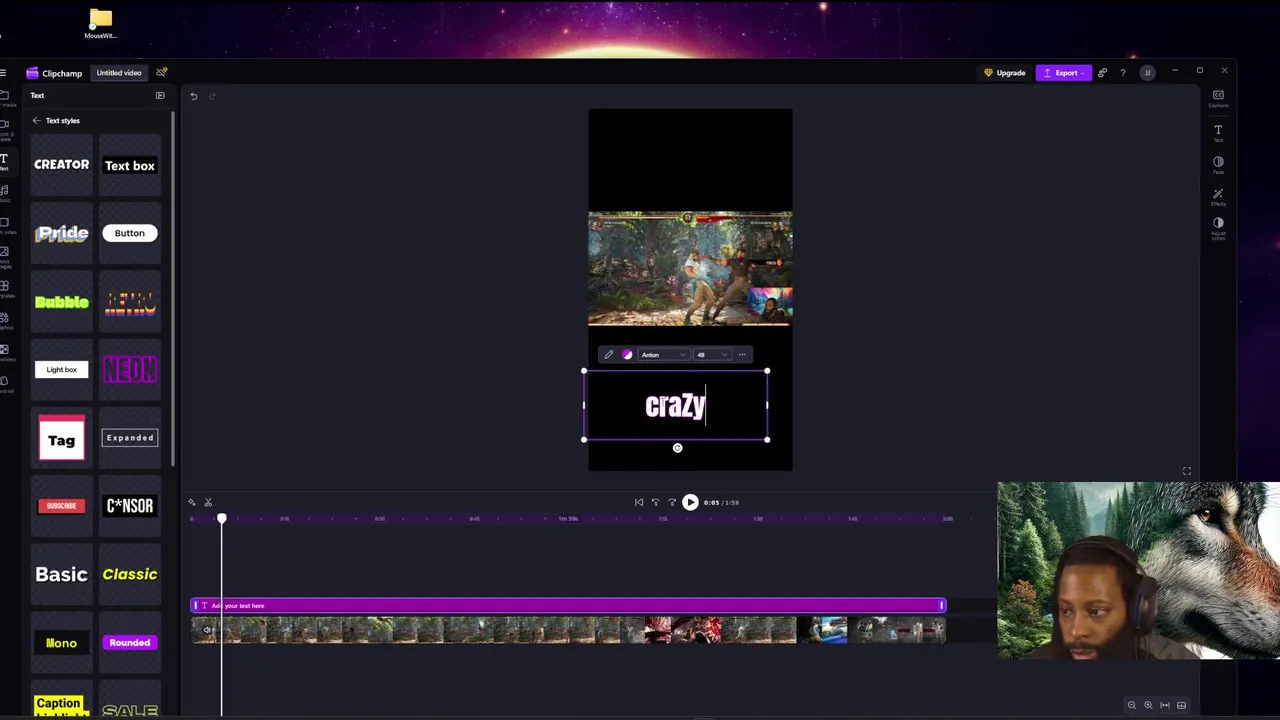The width and height of the screenshot is (1280, 720).
Task: Click the Upgrade button
Action: [1005, 73]
